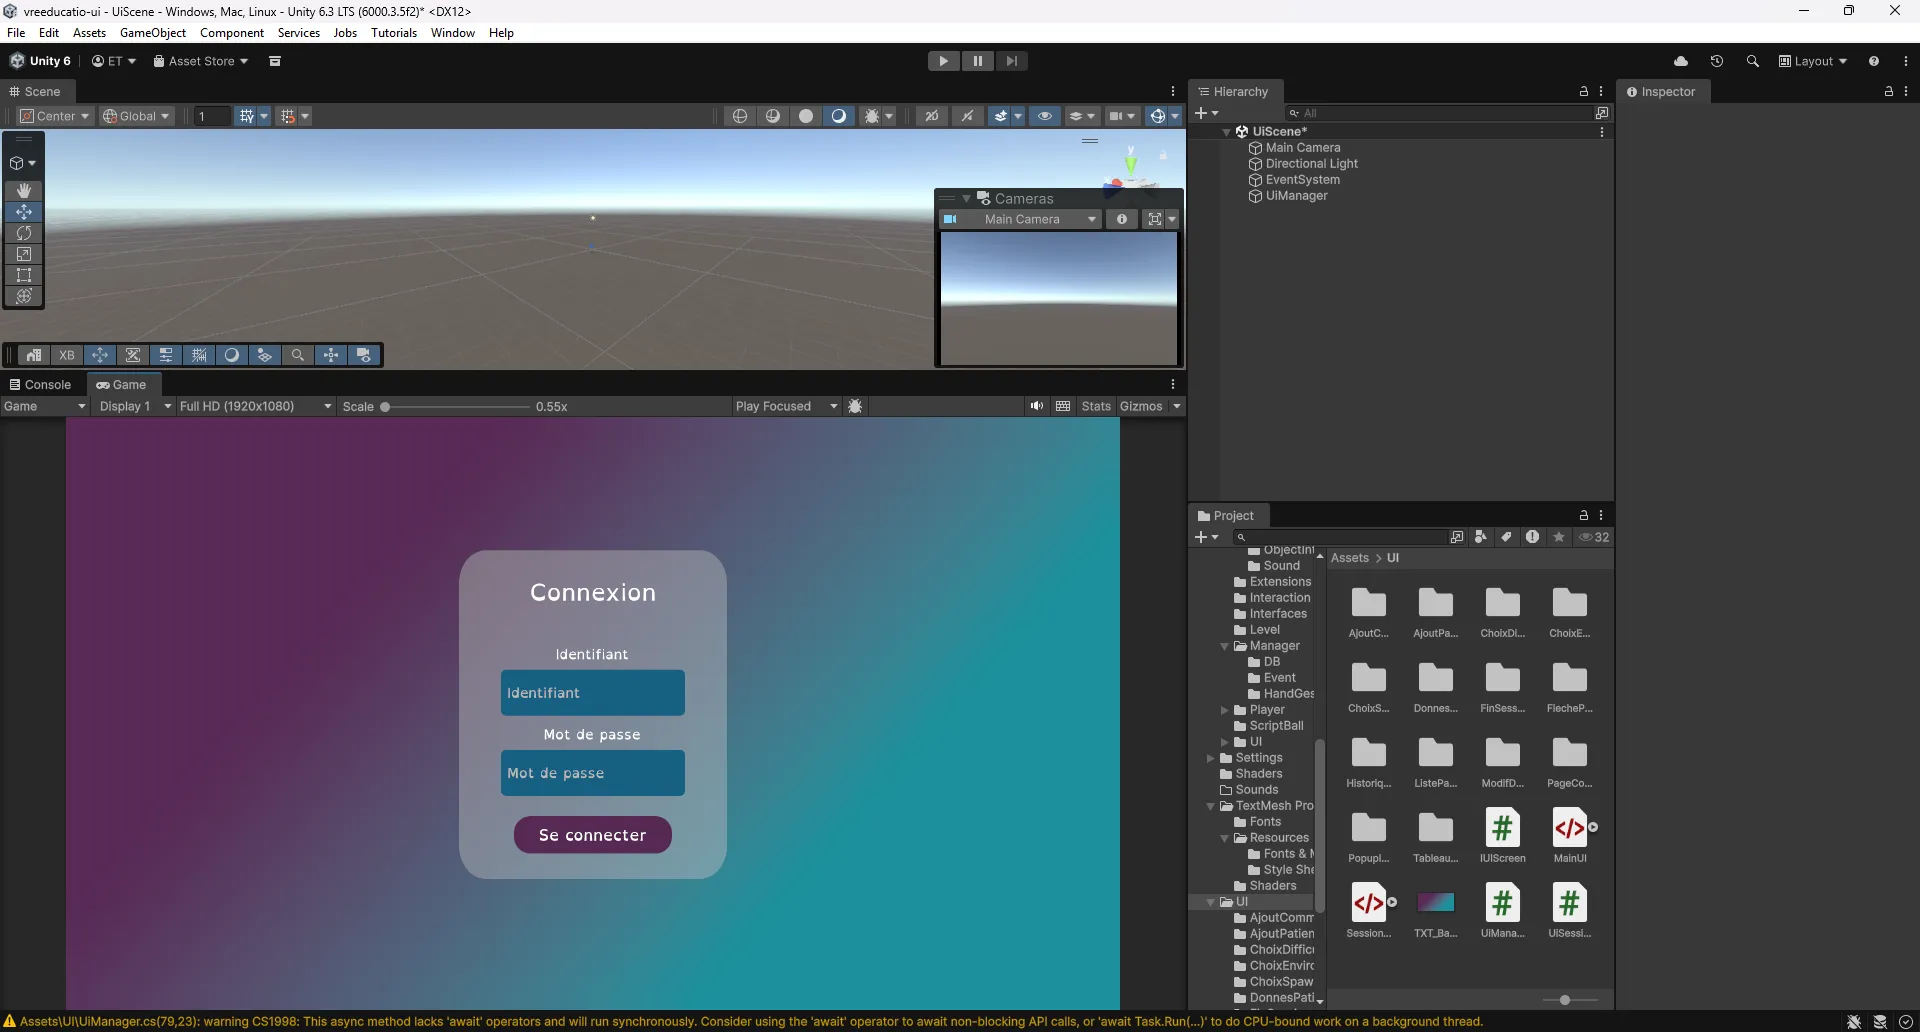Image resolution: width=1920 pixels, height=1032 pixels.
Task: Switch to the Console tab
Action: pos(40,385)
